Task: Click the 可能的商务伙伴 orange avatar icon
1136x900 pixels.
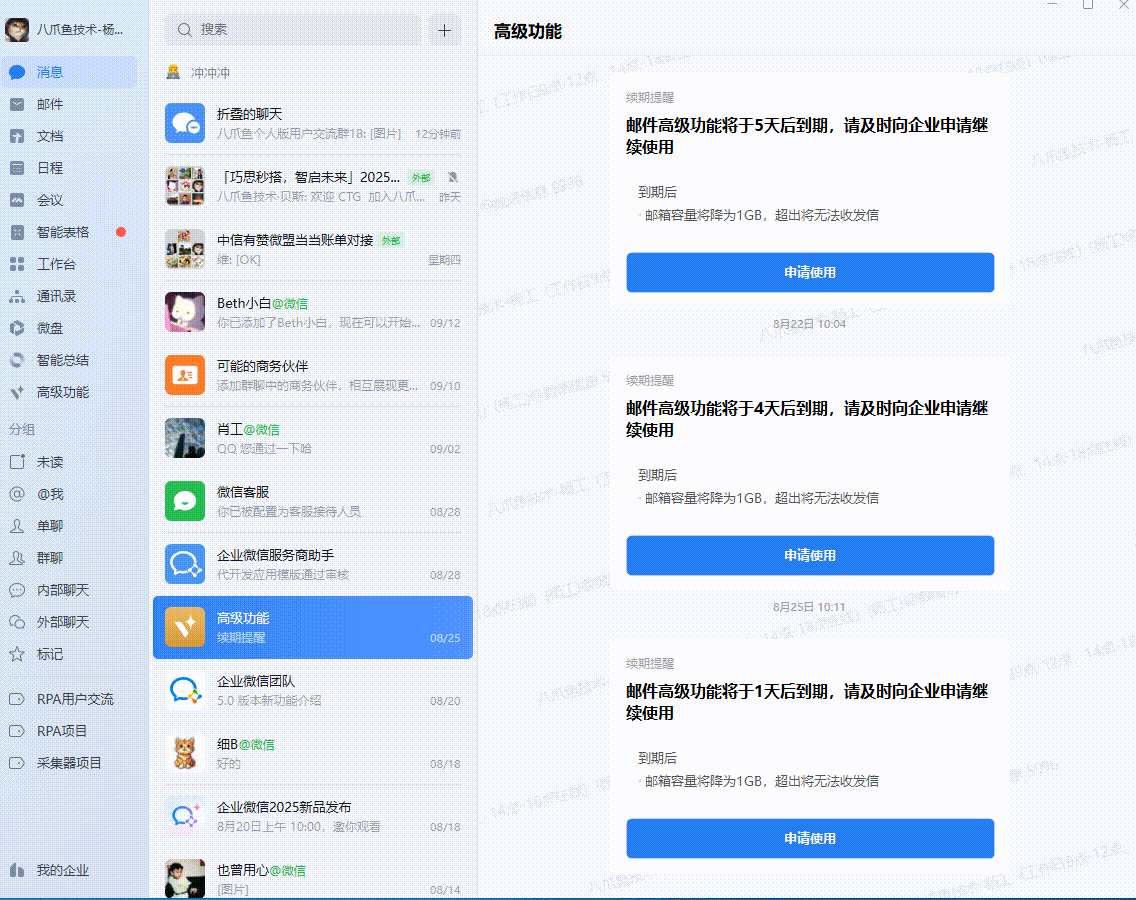Action: [185, 375]
